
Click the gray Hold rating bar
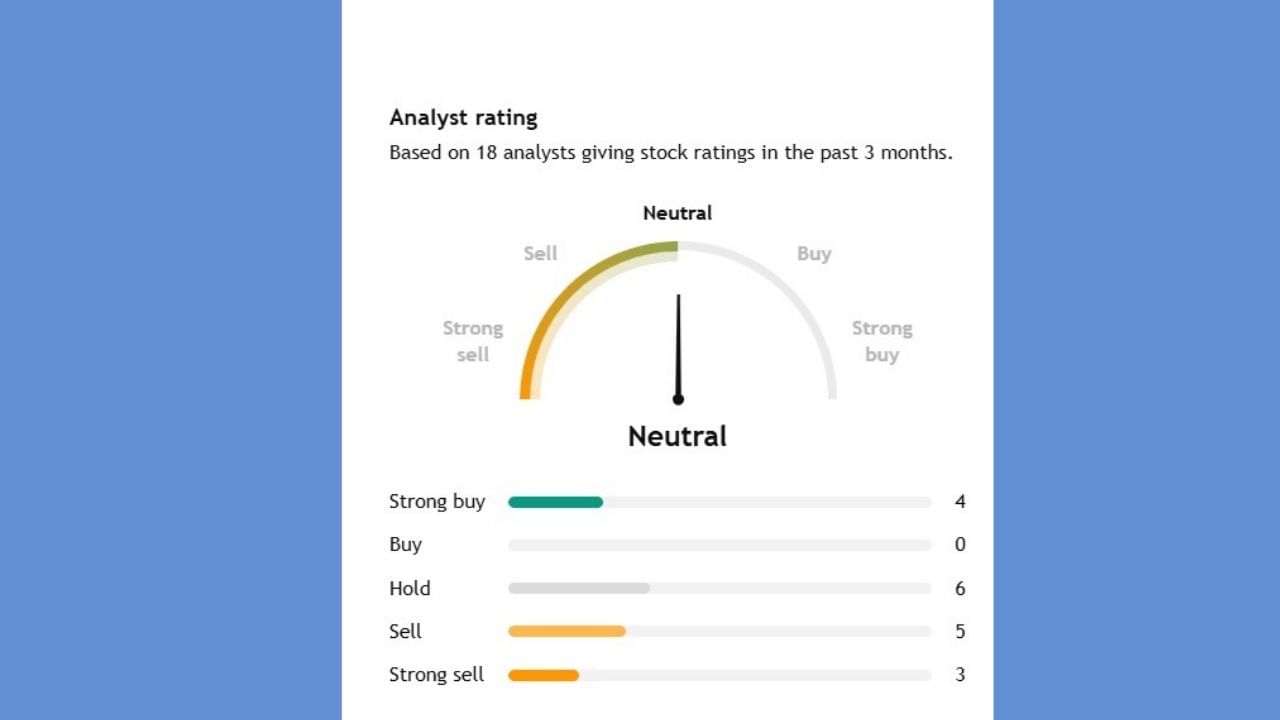[x=578, y=588]
